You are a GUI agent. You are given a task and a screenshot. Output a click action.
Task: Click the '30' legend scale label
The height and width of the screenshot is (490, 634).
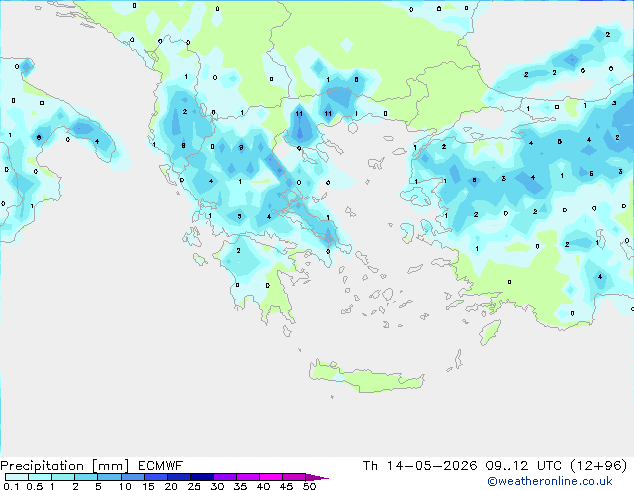click(217, 486)
